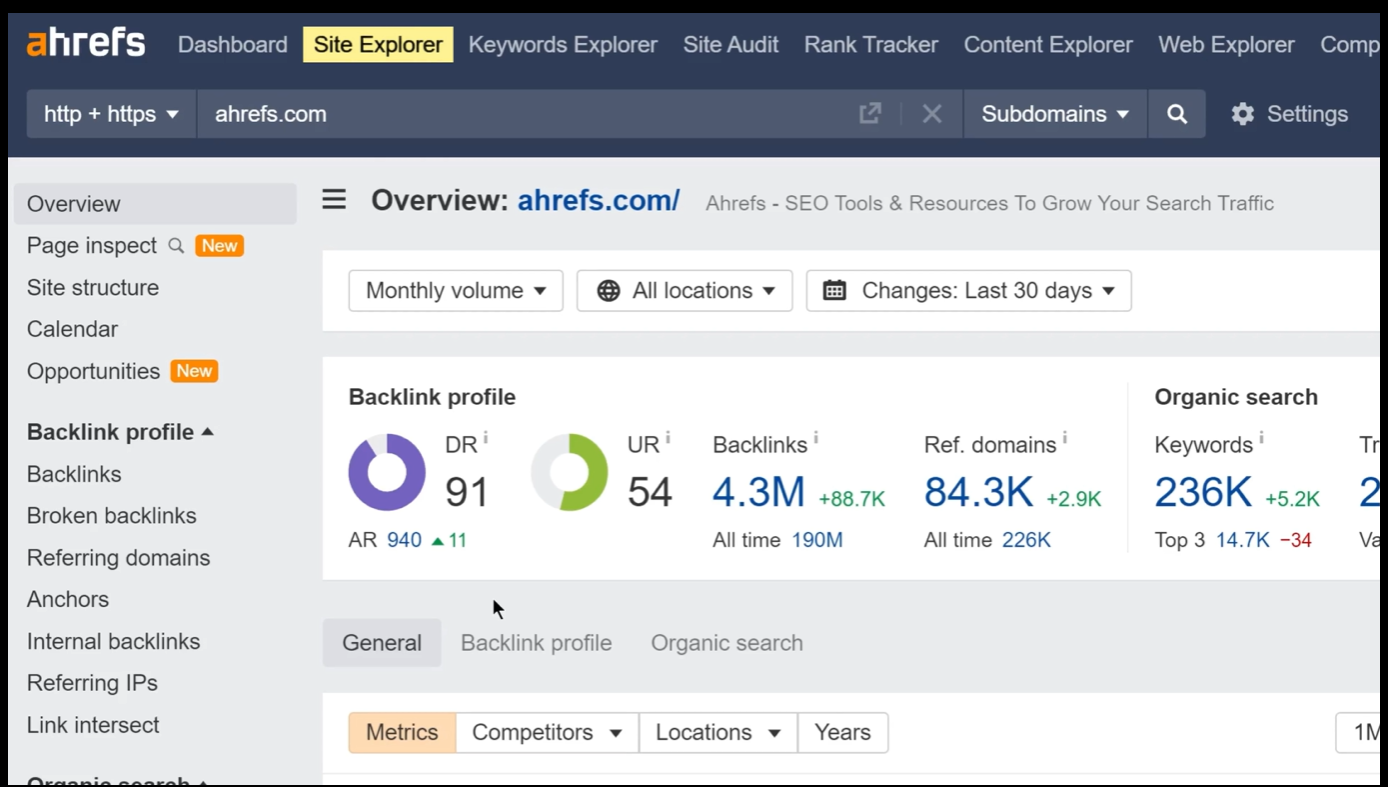The image size is (1388, 787).
Task: Click the +5.2K keywords change
Action: [1293, 499]
